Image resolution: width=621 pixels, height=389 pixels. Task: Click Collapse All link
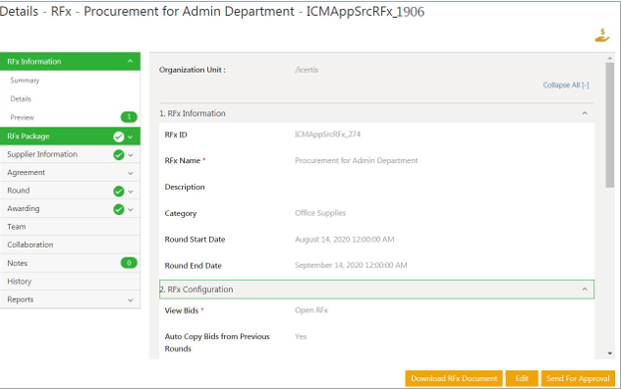566,85
